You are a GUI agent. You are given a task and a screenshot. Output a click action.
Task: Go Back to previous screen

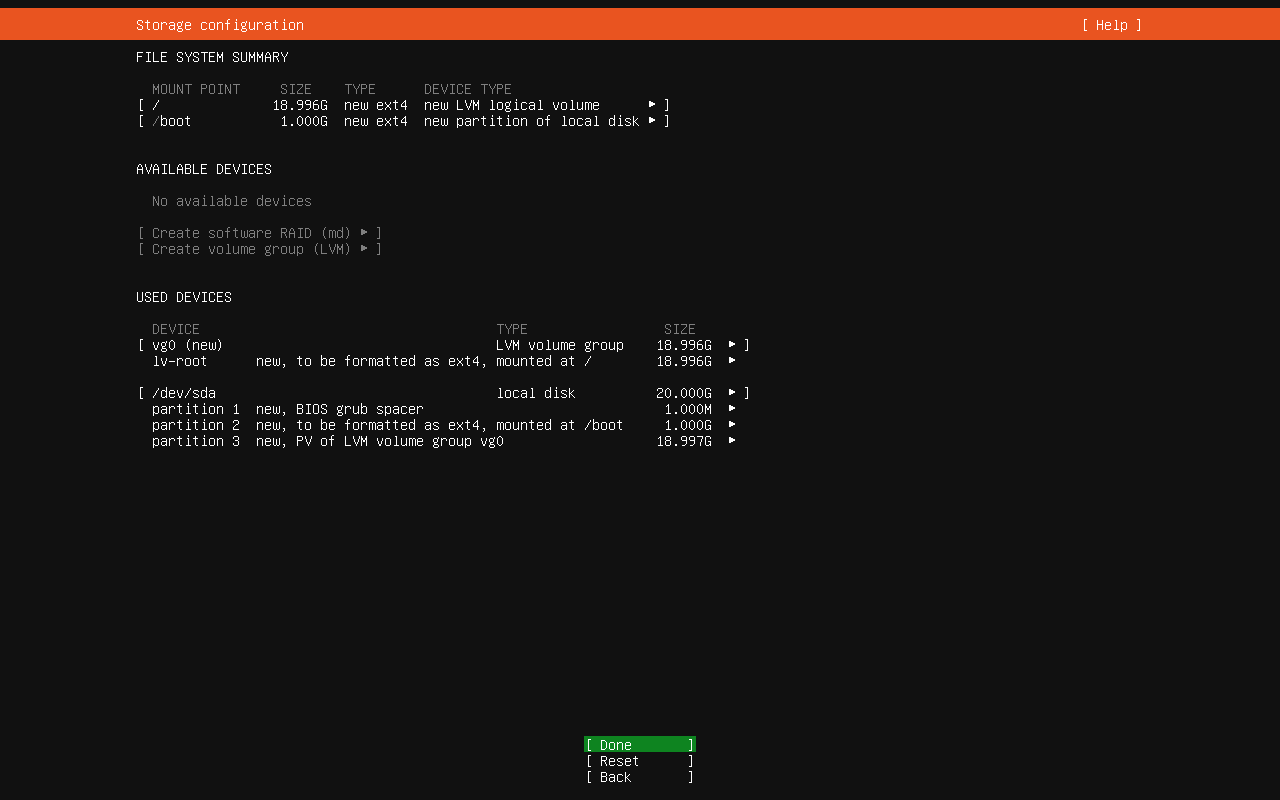pyautogui.click(x=639, y=777)
